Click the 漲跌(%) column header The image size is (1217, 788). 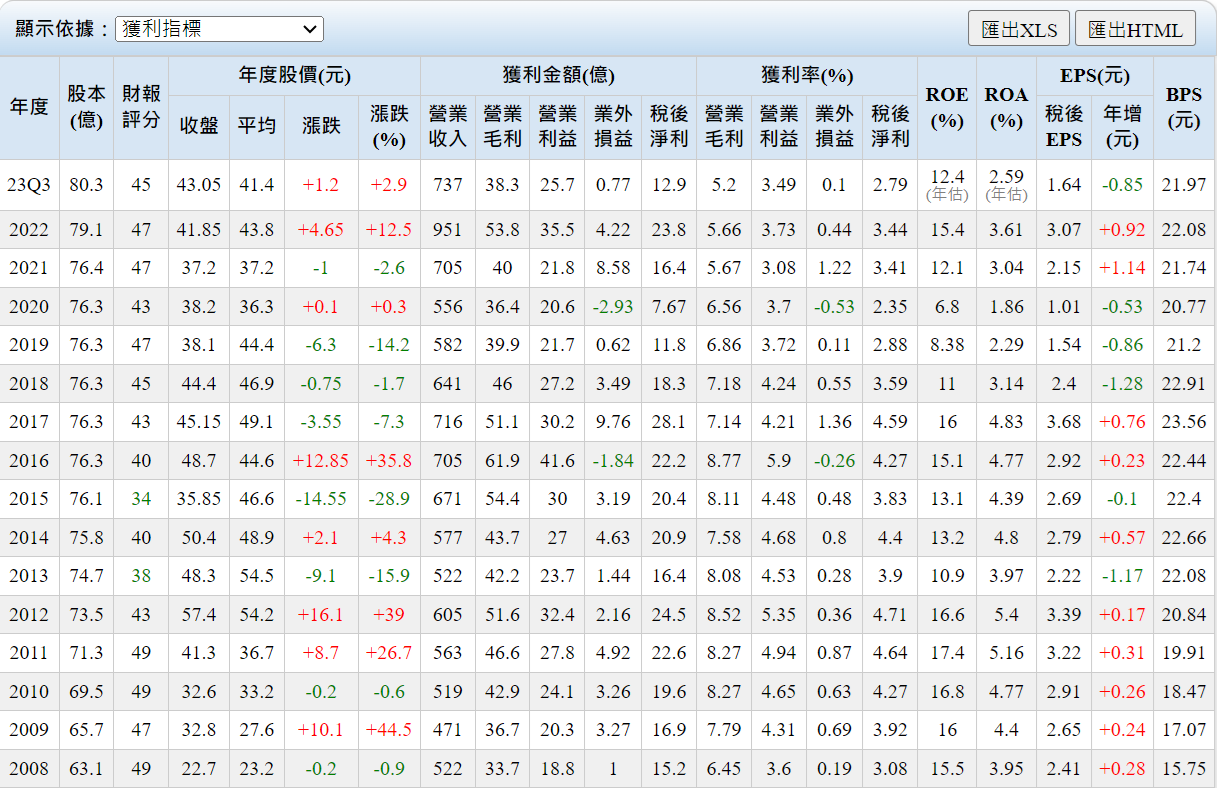[389, 126]
